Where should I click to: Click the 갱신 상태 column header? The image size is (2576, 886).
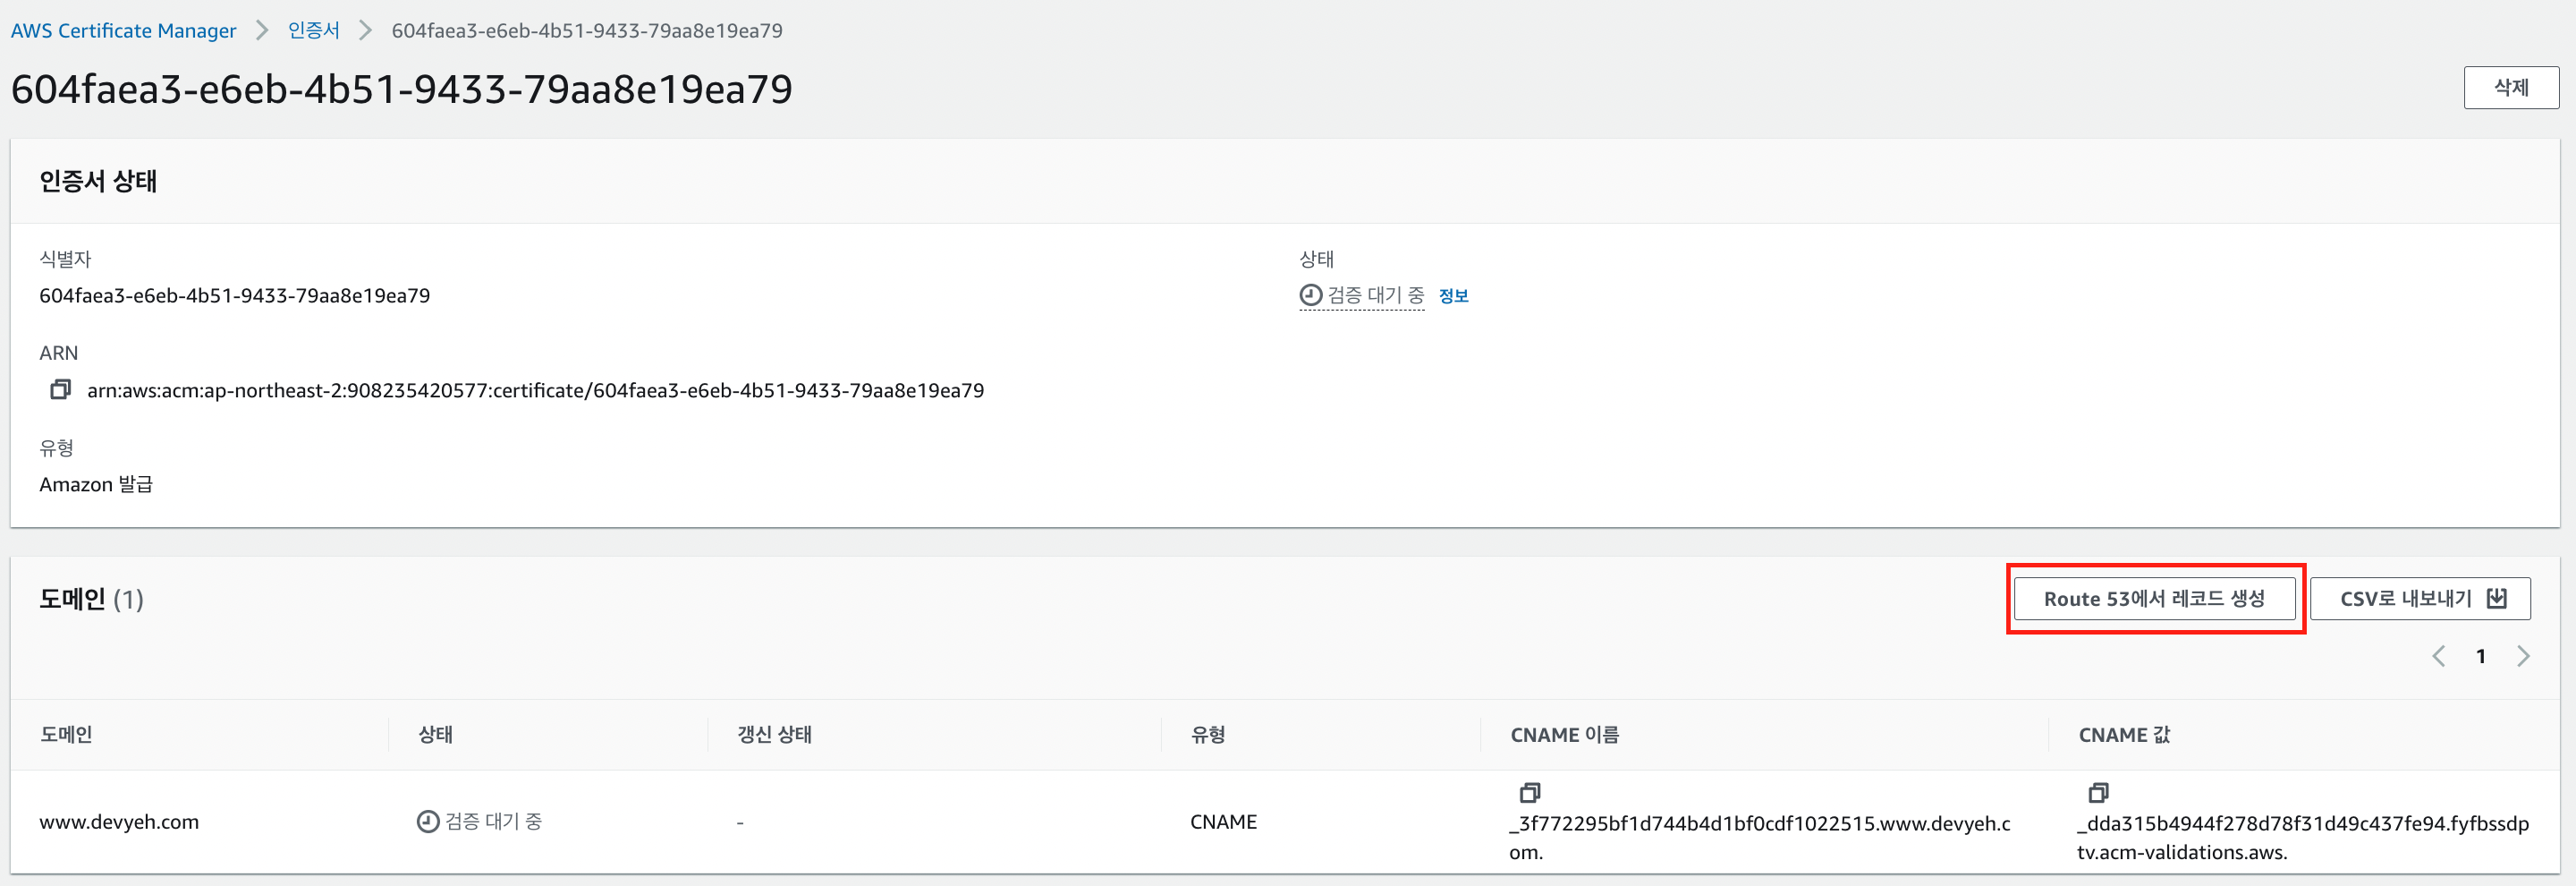point(774,734)
